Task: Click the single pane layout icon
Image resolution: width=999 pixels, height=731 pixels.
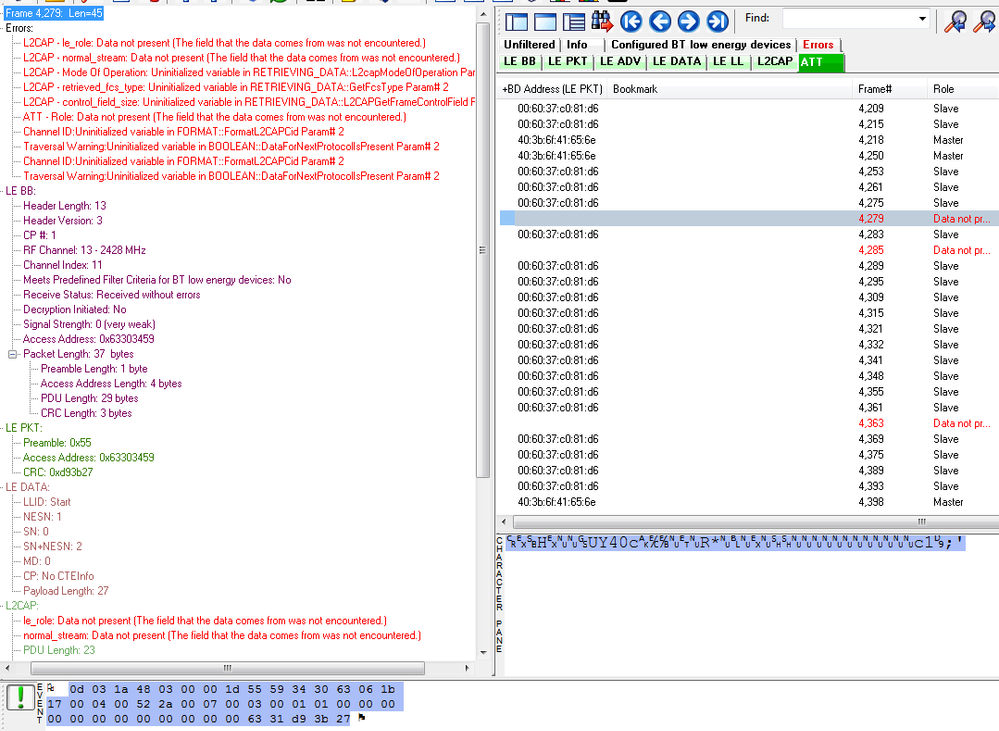Action: pos(545,22)
